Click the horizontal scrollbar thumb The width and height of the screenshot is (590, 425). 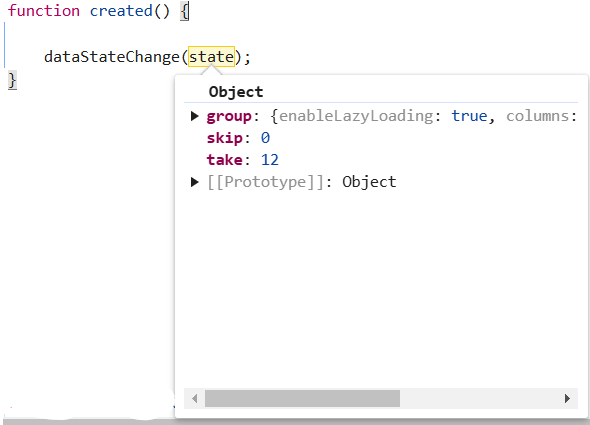click(x=302, y=398)
